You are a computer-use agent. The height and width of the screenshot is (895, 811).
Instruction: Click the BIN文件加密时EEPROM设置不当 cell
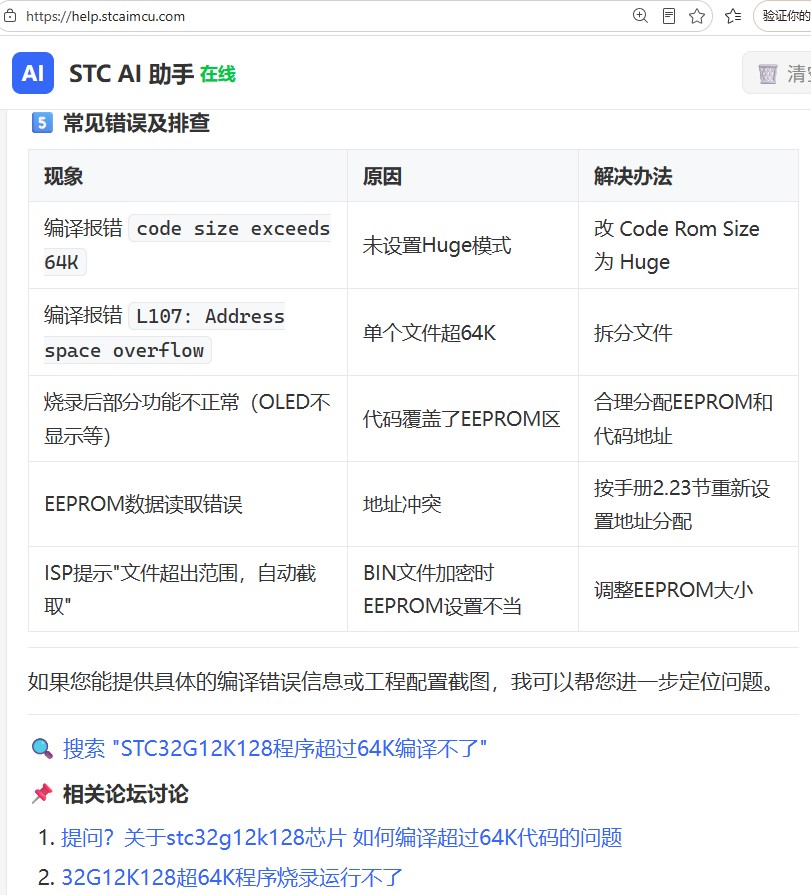click(x=463, y=589)
